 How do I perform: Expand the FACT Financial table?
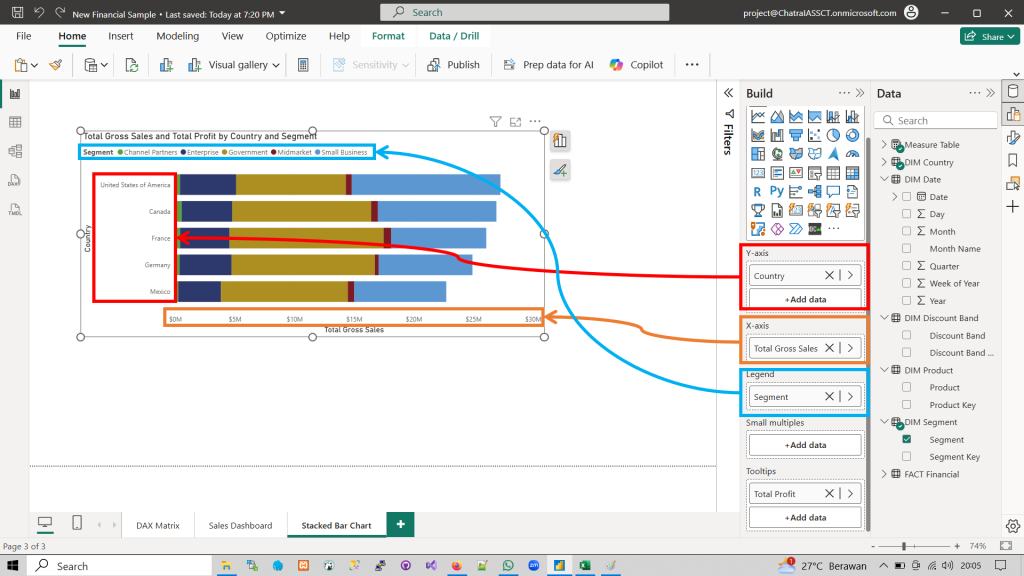point(883,475)
